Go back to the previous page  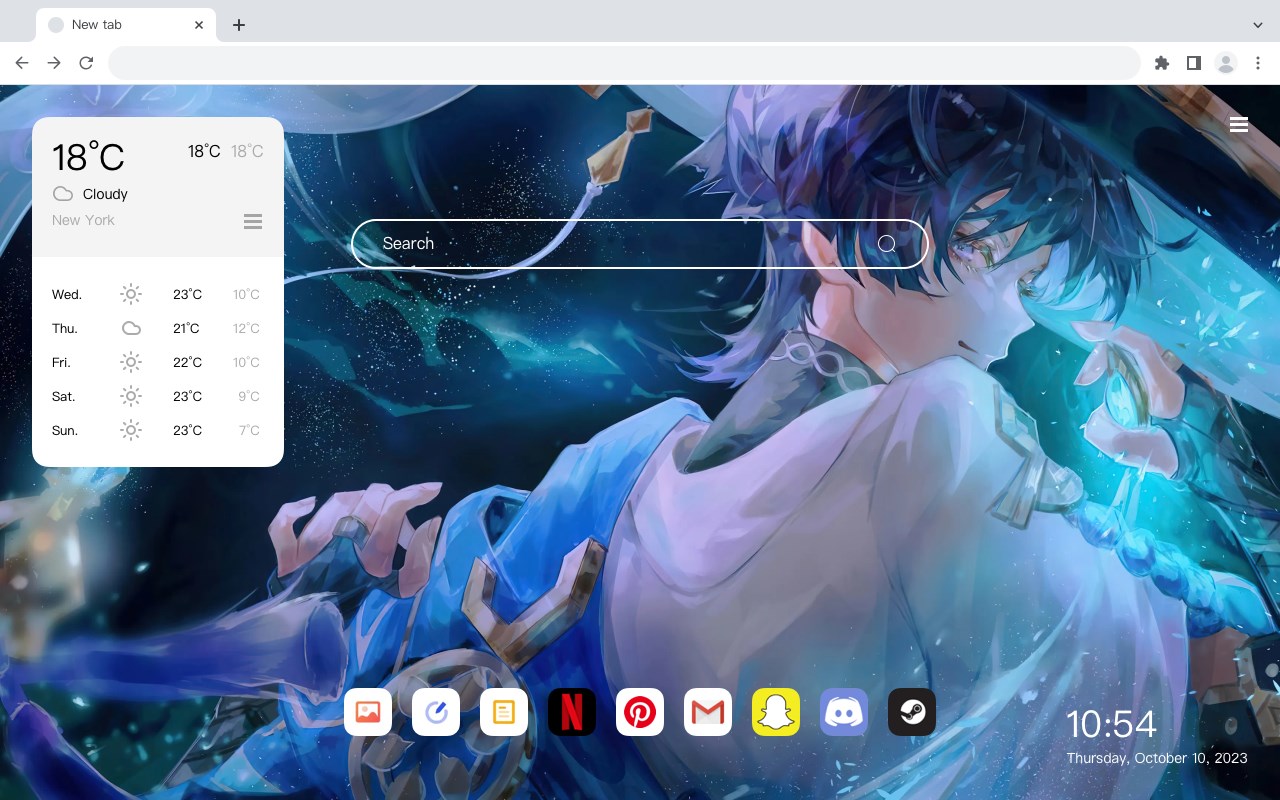(x=22, y=63)
